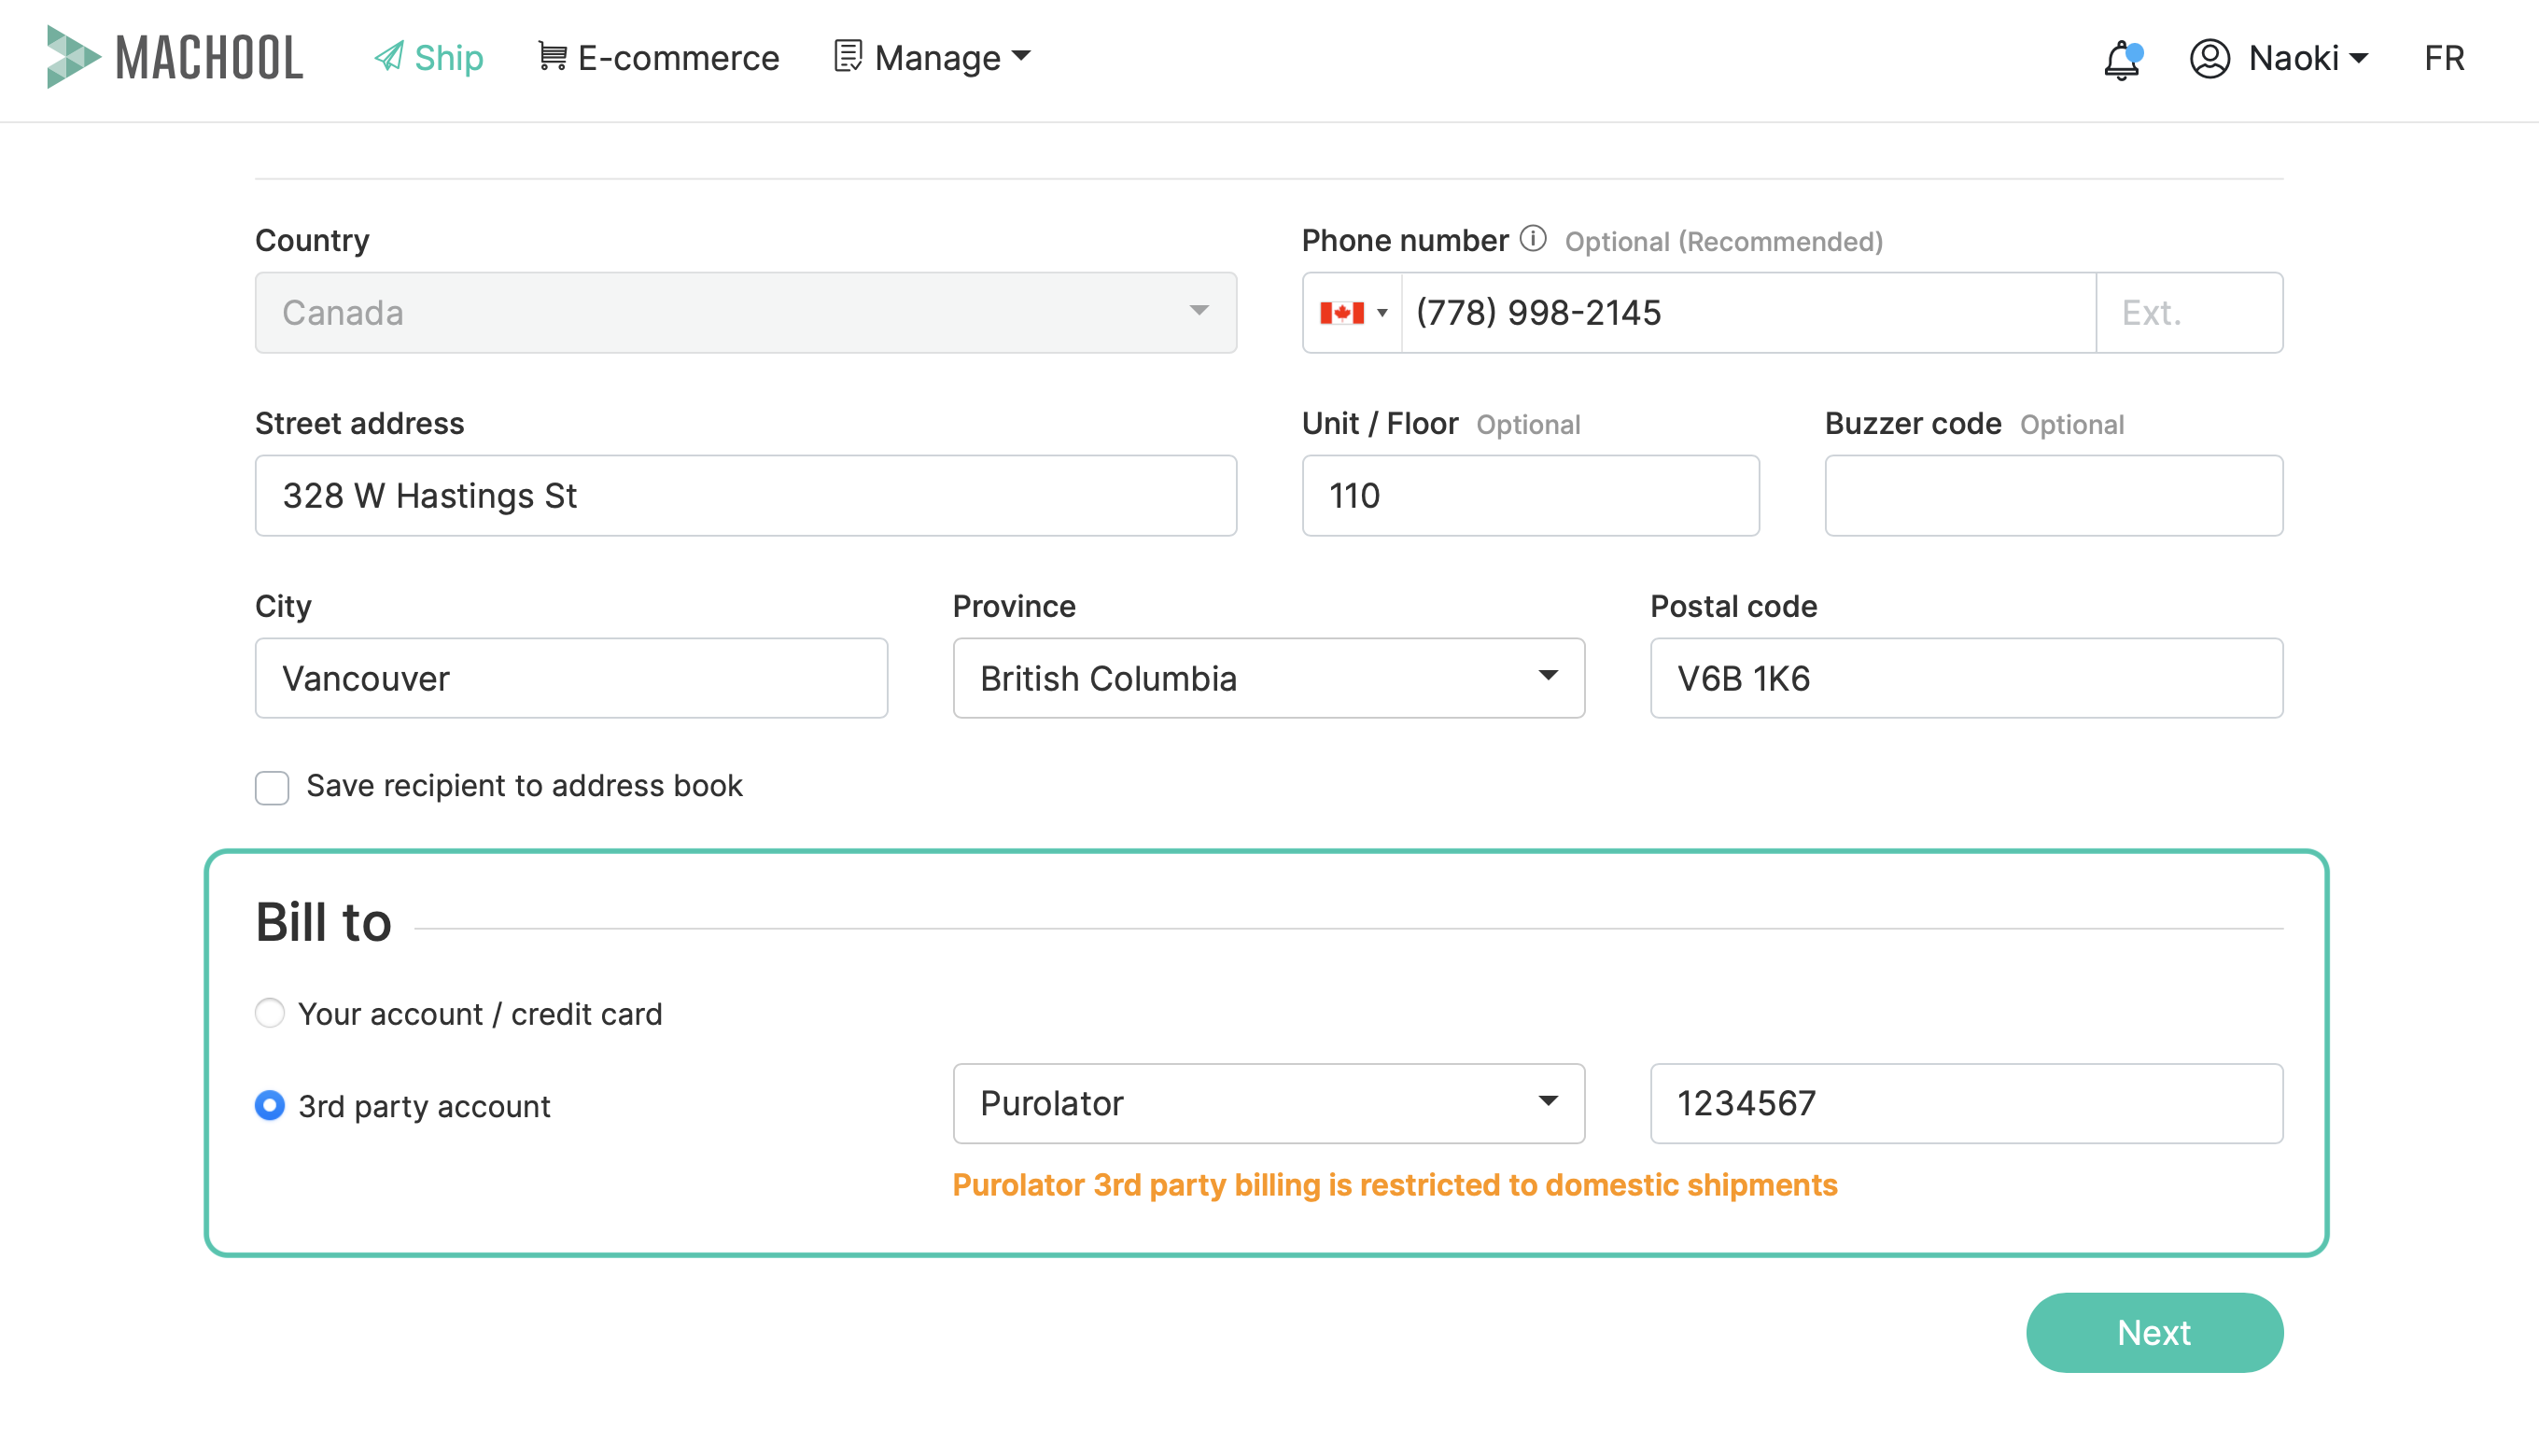
Task: Click the Postal code field
Action: coord(1966,679)
